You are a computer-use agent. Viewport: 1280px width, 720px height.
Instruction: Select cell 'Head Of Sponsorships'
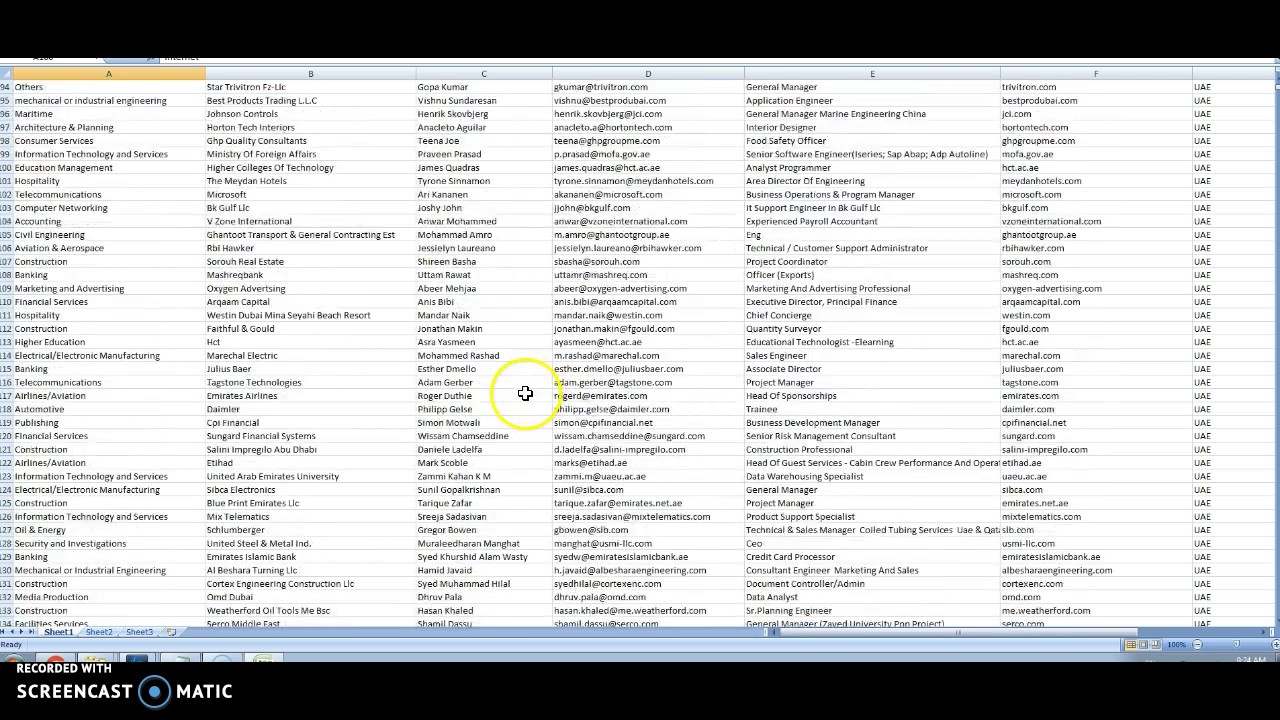click(791, 396)
